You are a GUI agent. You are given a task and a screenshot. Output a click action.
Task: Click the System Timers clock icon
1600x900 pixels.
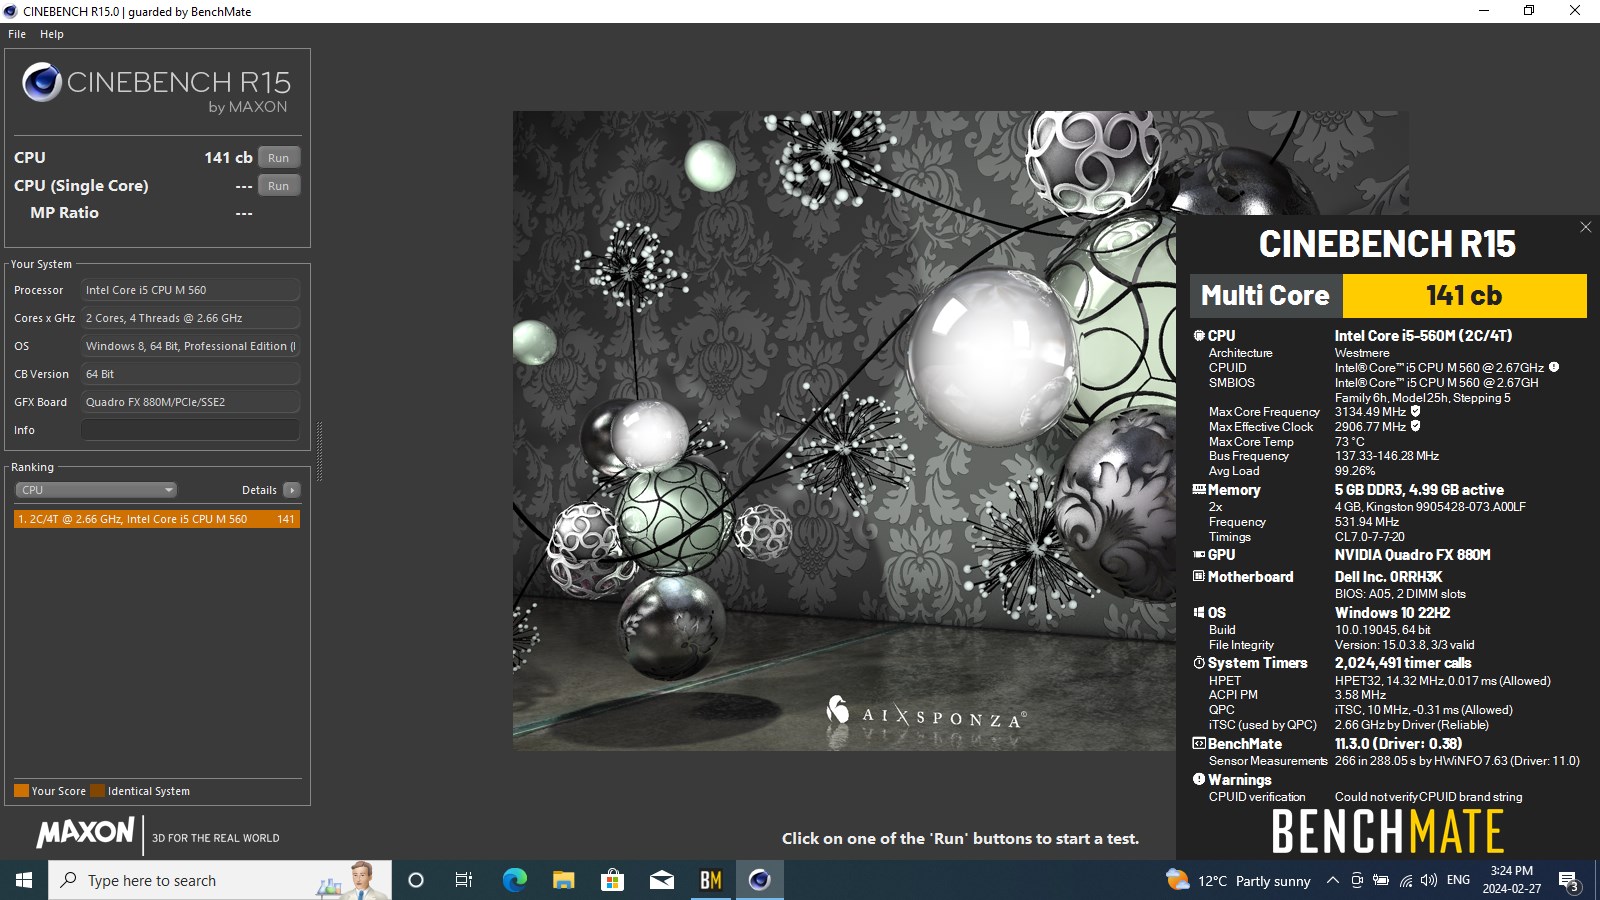coord(1199,663)
